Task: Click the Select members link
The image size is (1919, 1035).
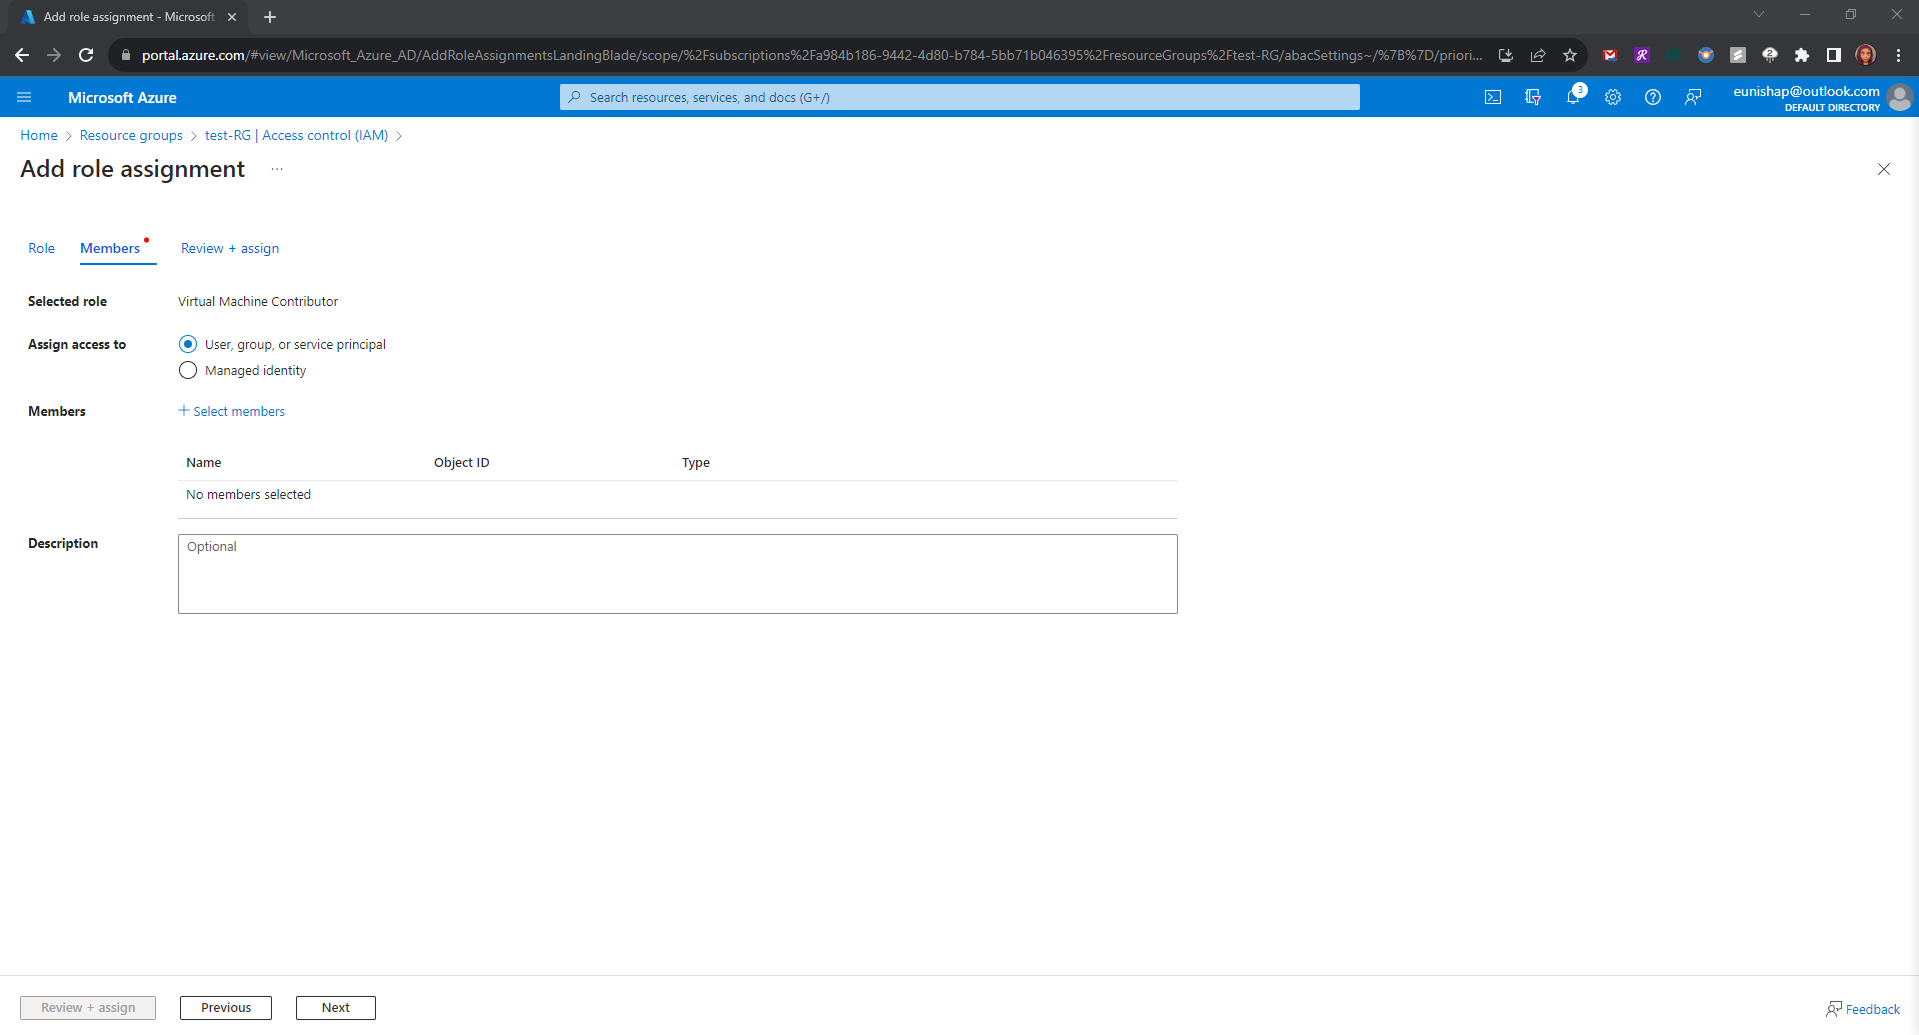Action: [x=232, y=411]
